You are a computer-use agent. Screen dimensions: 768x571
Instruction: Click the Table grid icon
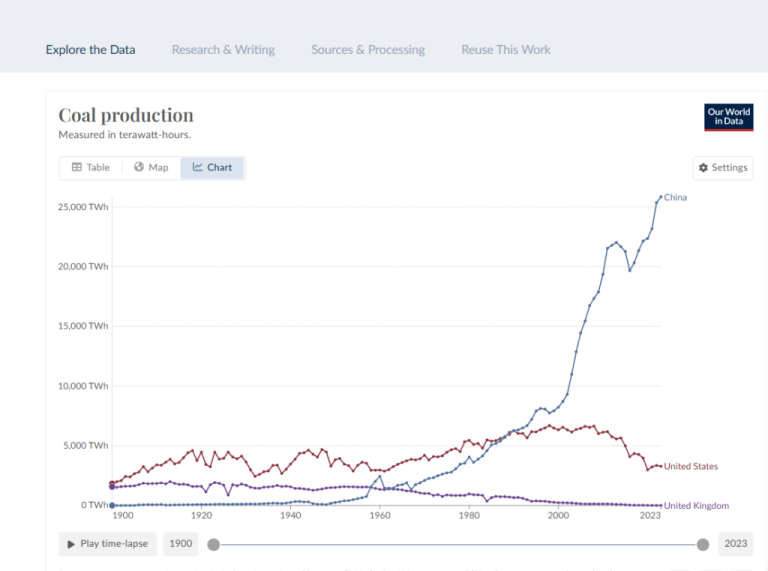77,167
